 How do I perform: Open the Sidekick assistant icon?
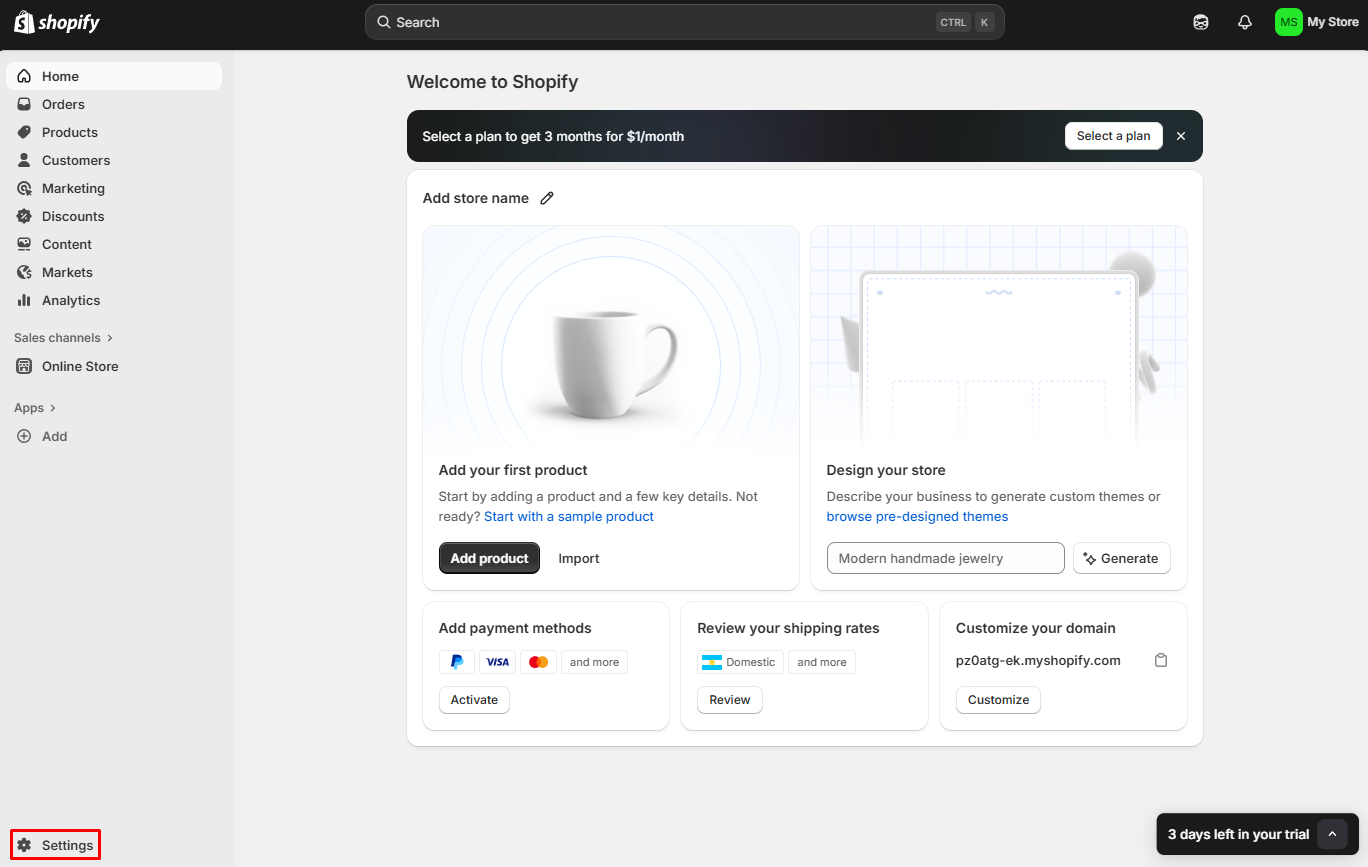point(1201,22)
